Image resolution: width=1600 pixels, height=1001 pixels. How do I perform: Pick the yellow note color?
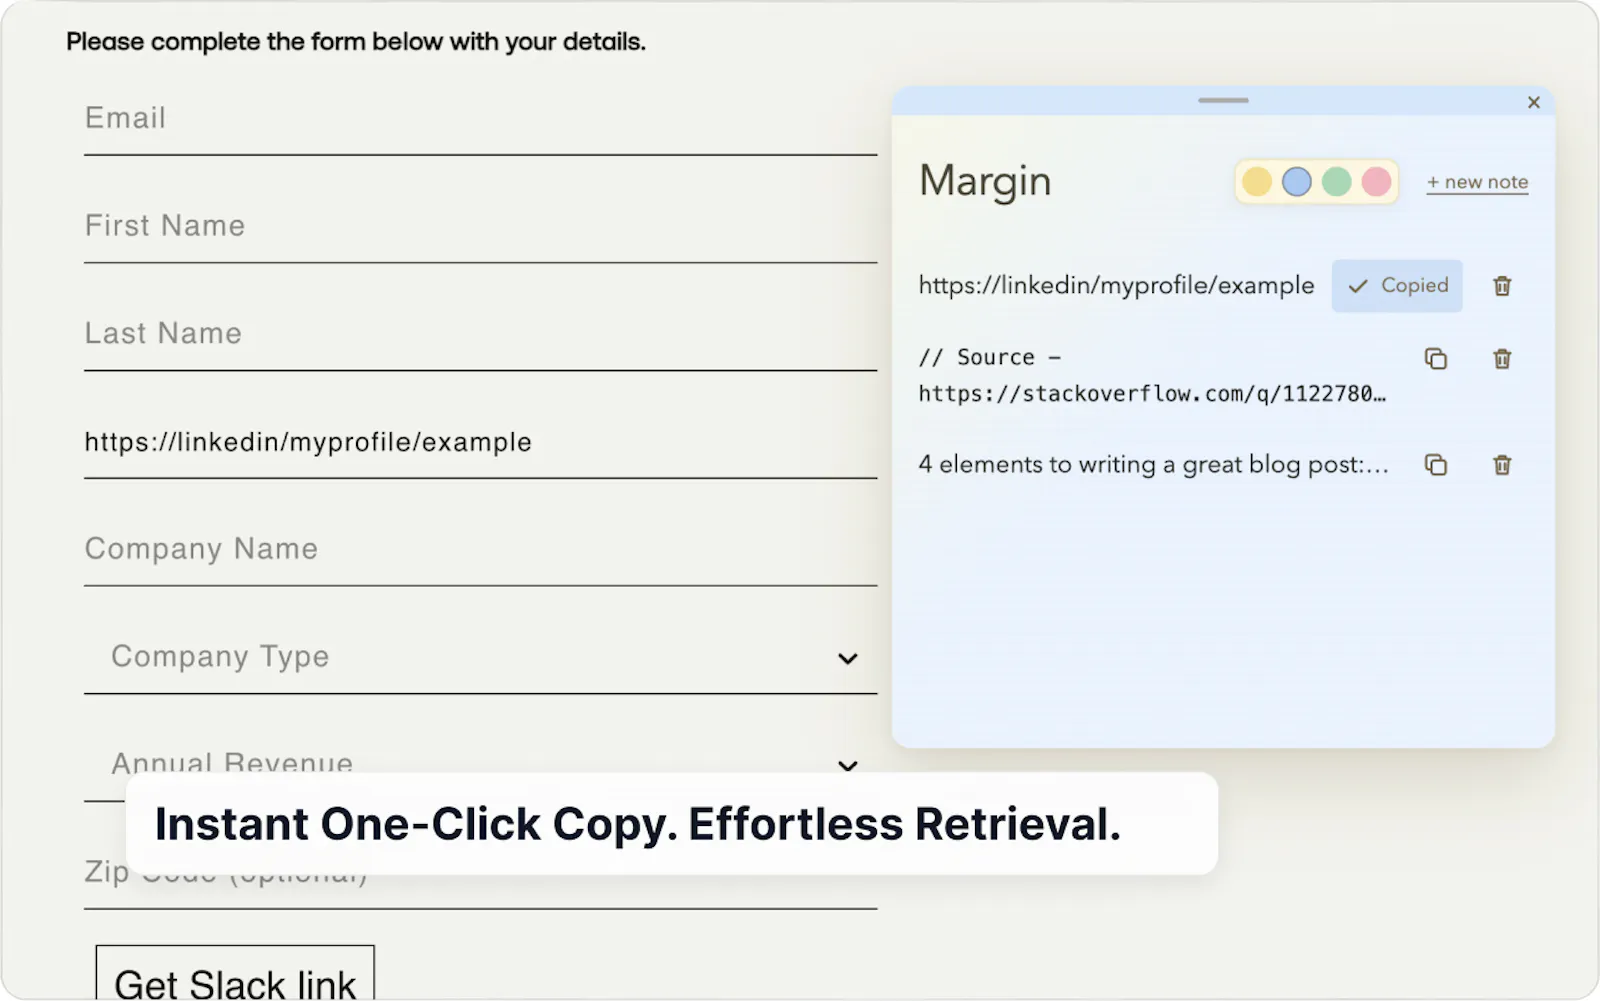1257,182
